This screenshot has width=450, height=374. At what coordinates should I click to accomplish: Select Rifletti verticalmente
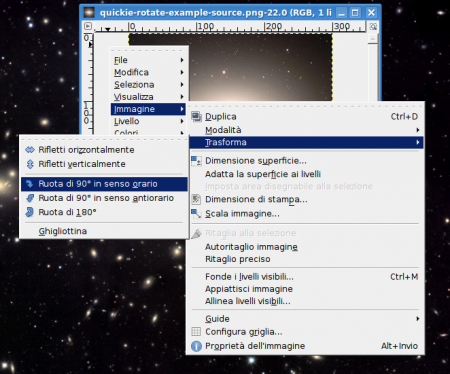click(x=104, y=164)
